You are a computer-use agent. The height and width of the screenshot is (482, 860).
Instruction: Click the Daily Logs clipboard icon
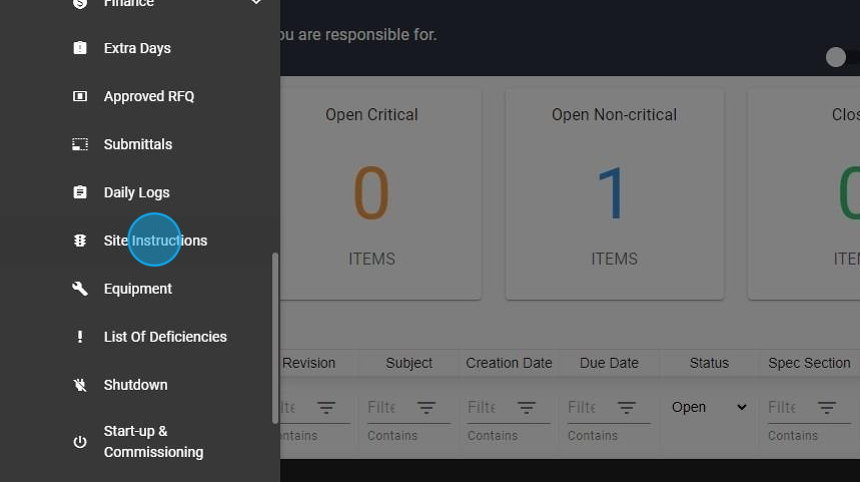coord(80,192)
